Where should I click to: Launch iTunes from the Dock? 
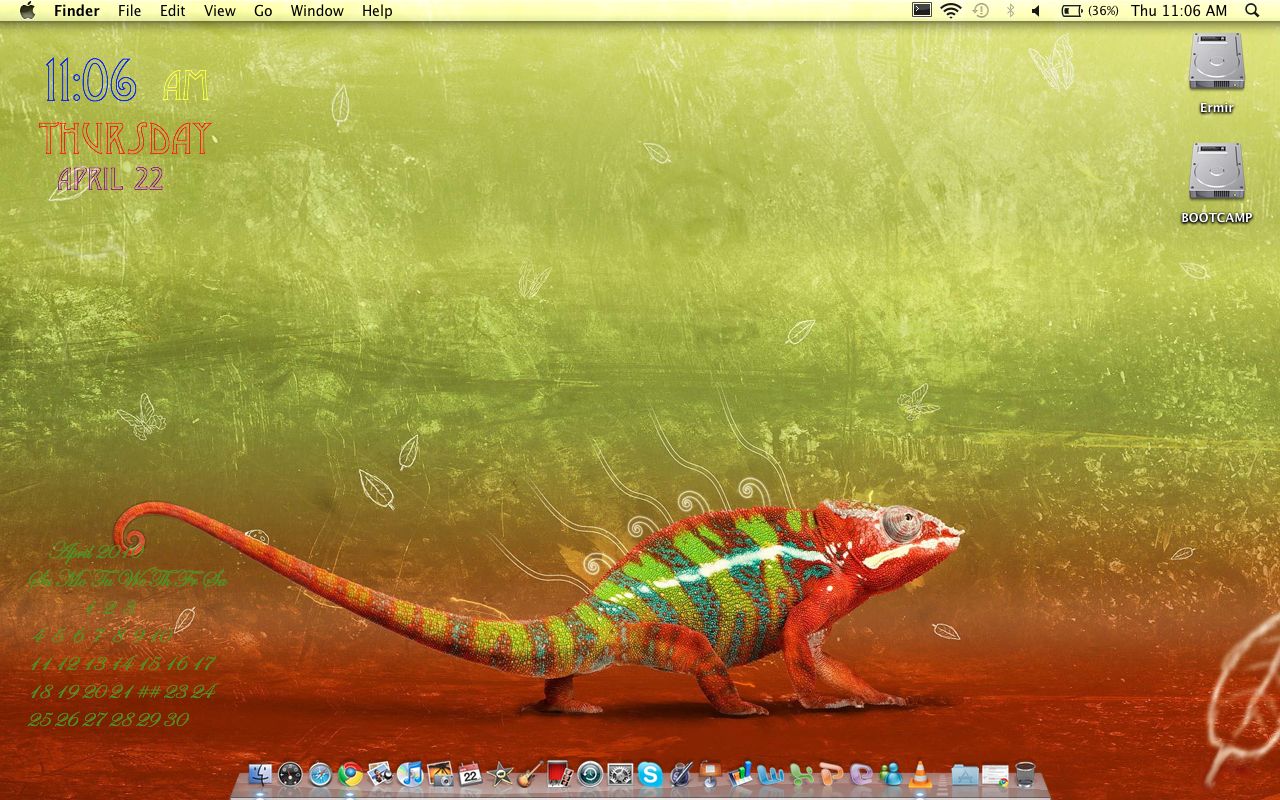[x=410, y=774]
